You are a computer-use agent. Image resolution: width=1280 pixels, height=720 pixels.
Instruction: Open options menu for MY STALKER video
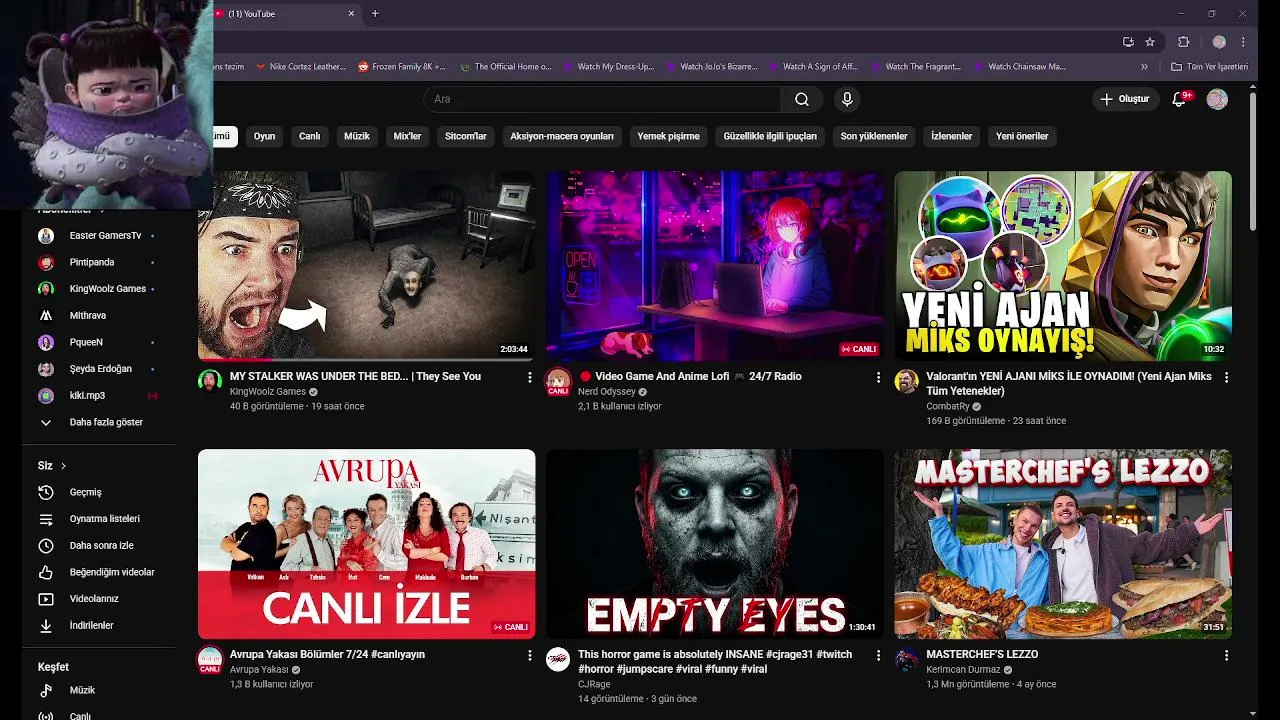530,377
